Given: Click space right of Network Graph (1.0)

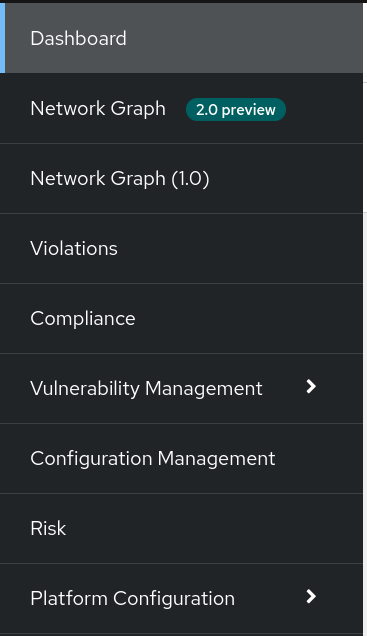Looking at the screenshot, I should [x=286, y=178].
